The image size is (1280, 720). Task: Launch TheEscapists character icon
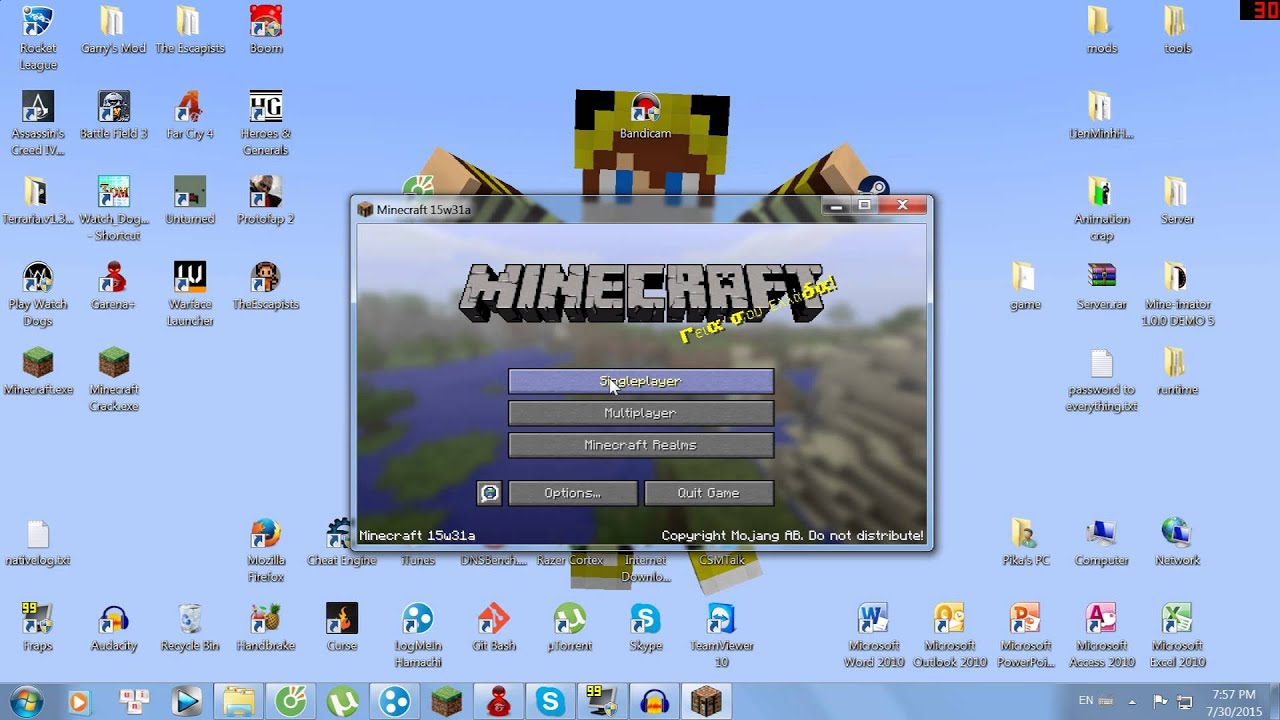(266, 286)
